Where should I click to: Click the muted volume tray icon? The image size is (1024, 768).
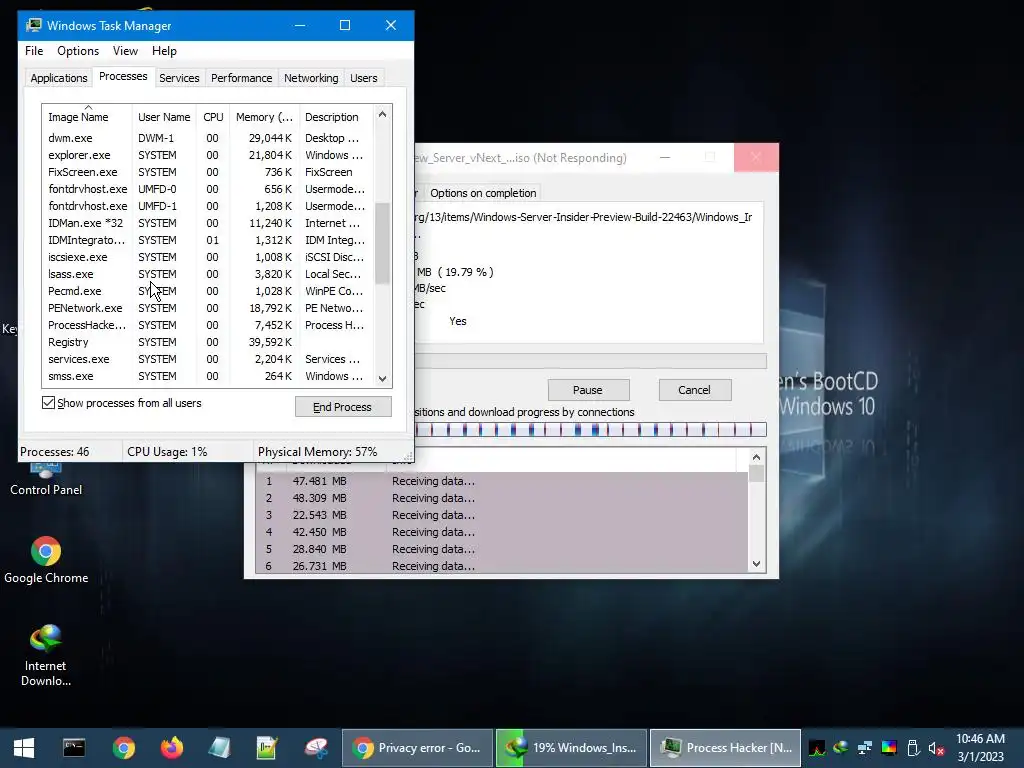pyautogui.click(x=936, y=748)
